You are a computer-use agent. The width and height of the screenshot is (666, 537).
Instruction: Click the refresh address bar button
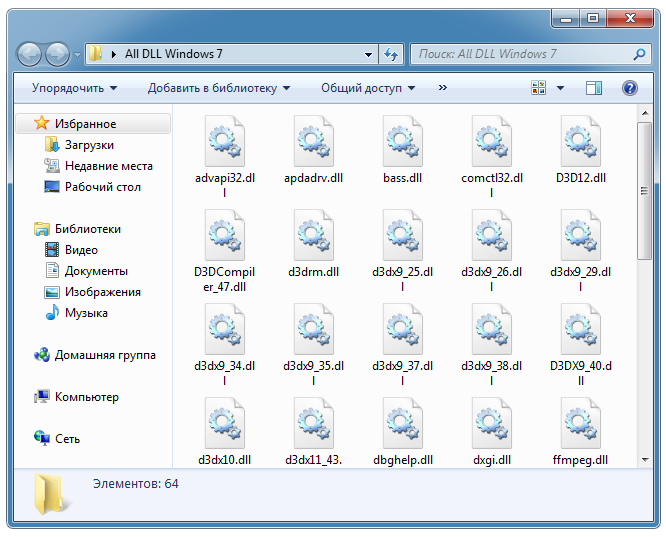tap(391, 54)
